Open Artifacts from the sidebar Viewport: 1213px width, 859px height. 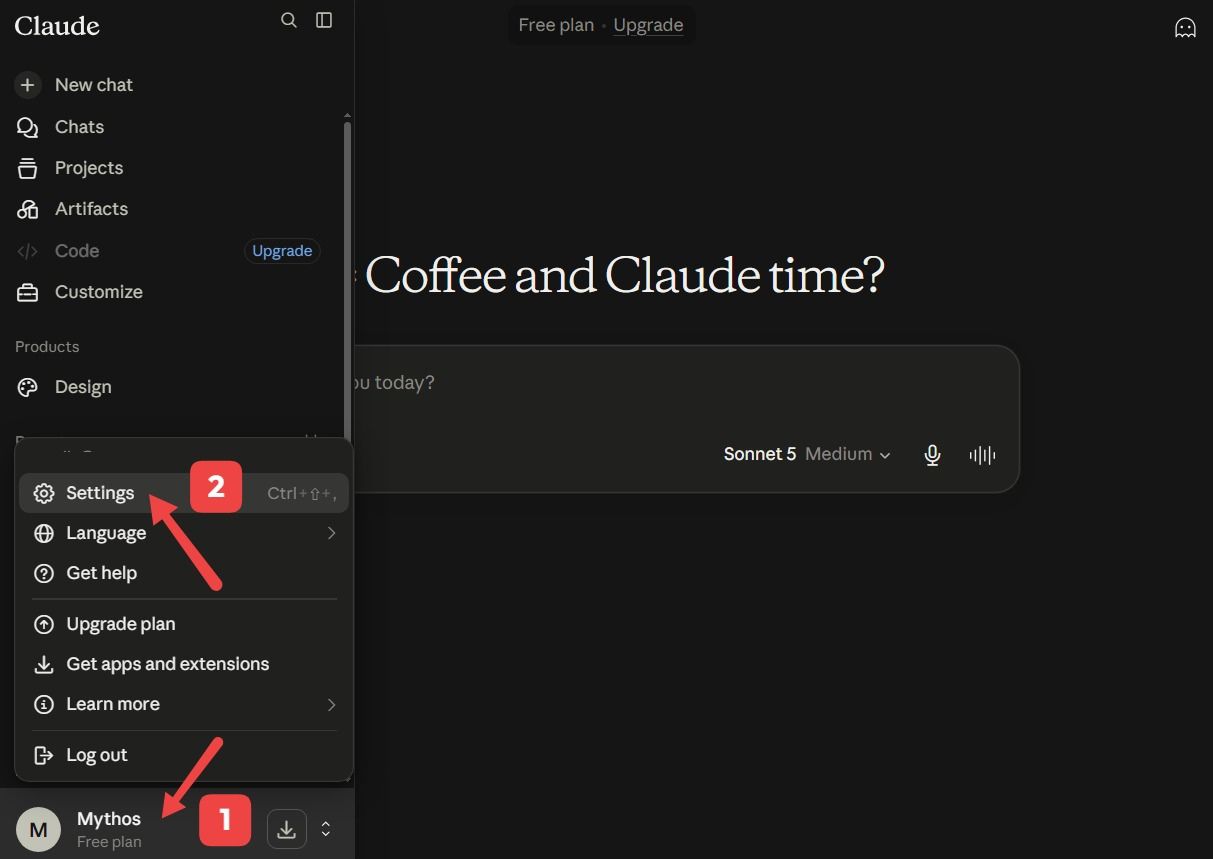(91, 209)
